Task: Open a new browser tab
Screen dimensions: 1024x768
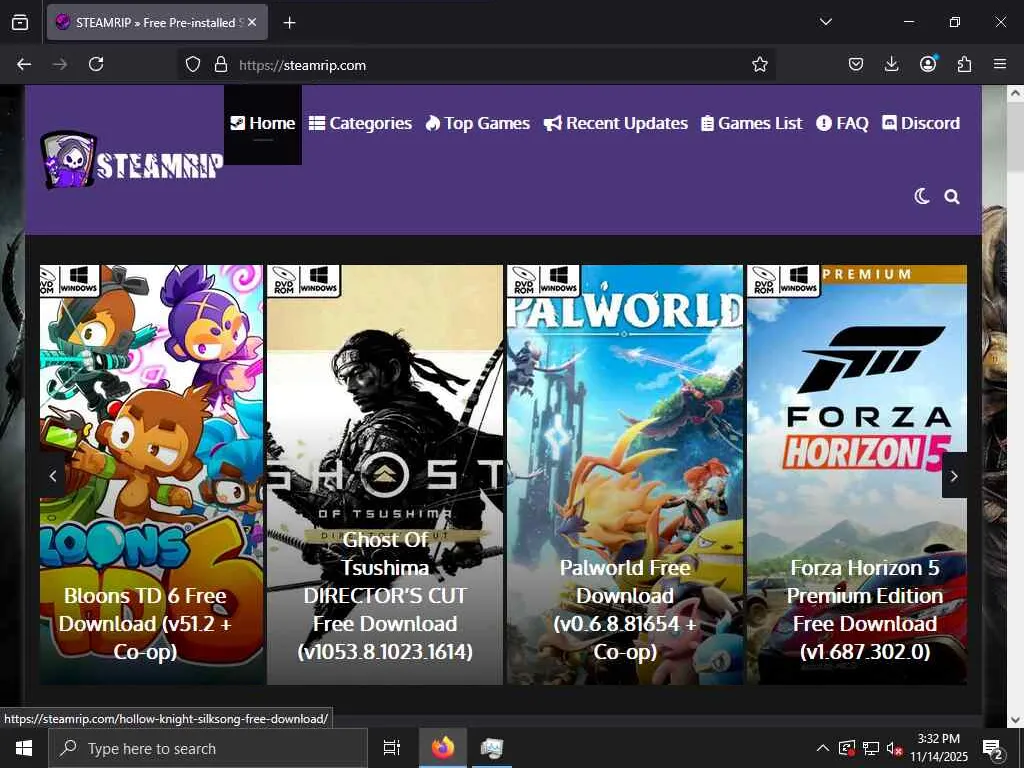Action: coord(289,23)
